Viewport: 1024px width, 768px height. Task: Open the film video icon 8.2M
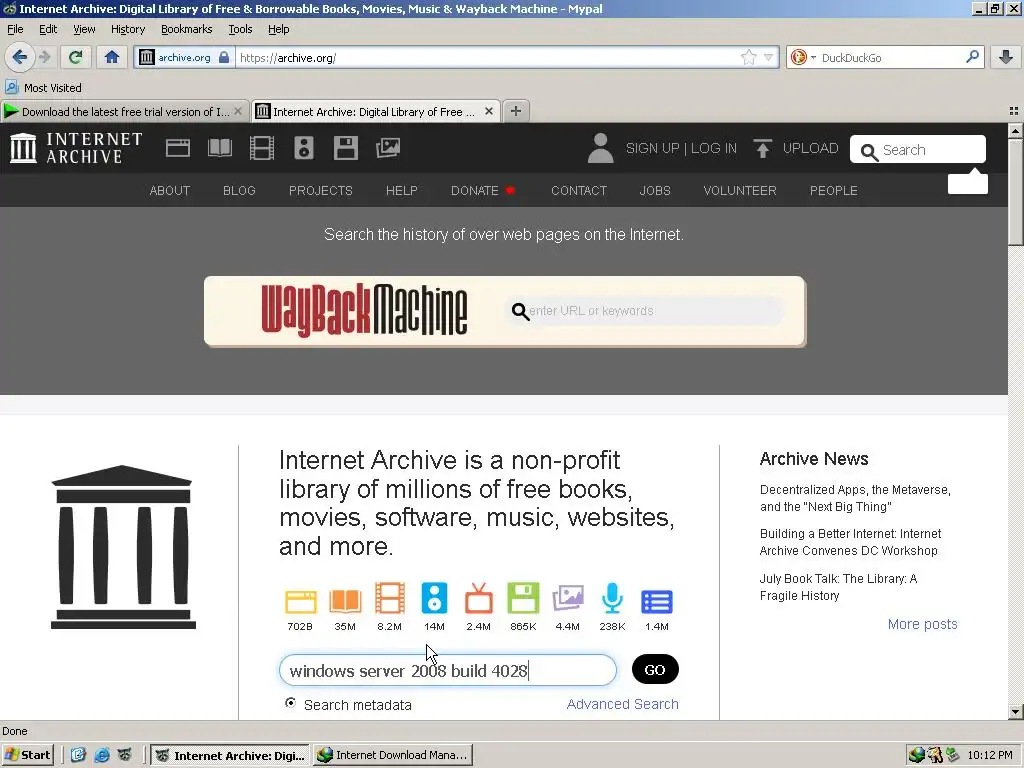pos(389,598)
